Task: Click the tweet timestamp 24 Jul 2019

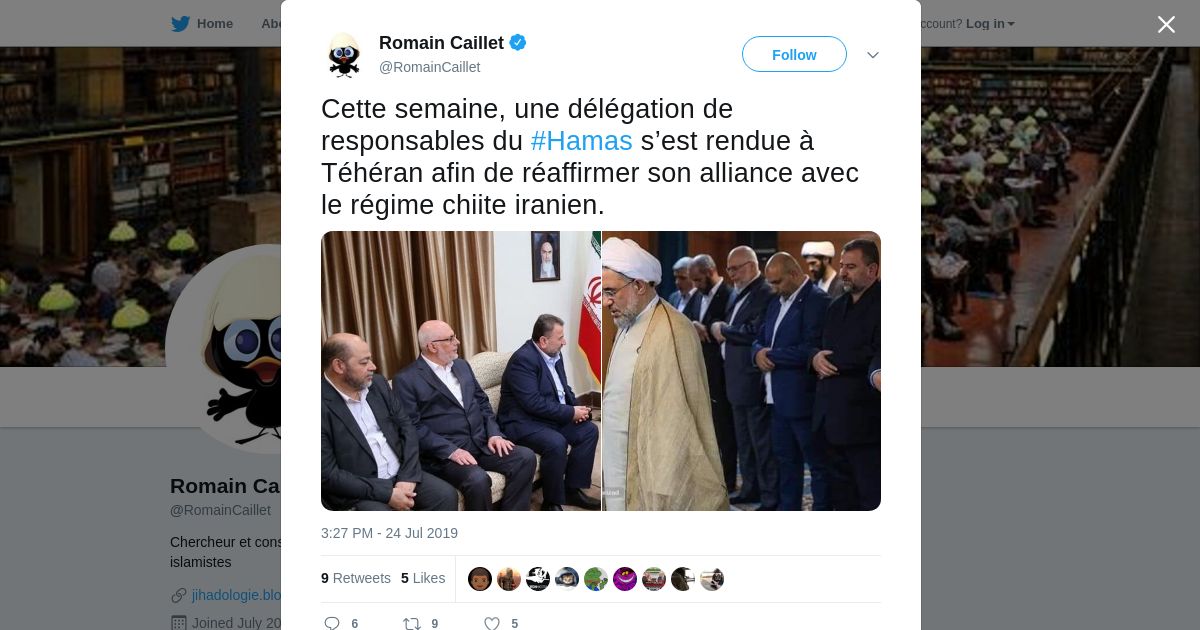Action: tap(389, 533)
